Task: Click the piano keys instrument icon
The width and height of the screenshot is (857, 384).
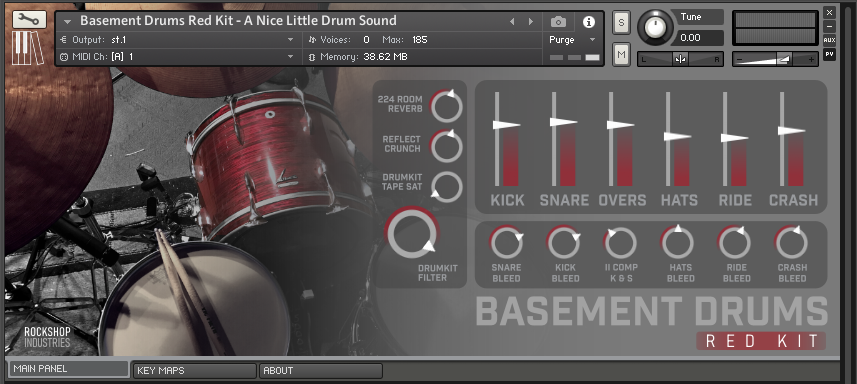Action: pos(28,49)
